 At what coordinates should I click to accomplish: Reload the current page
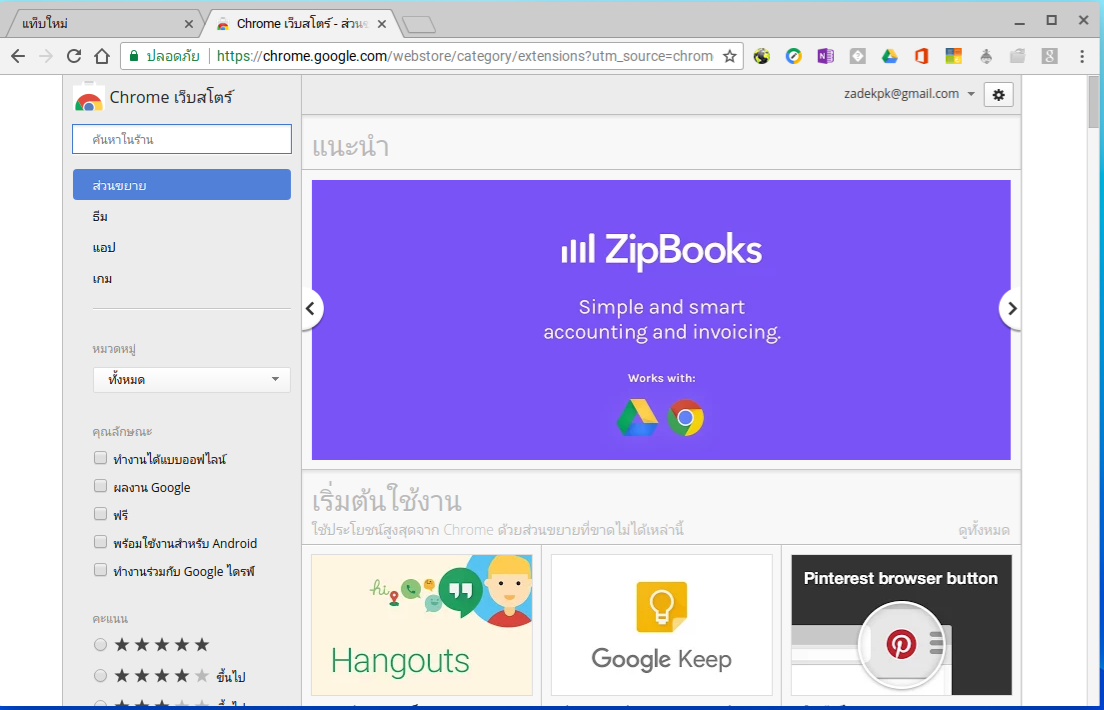tap(74, 56)
